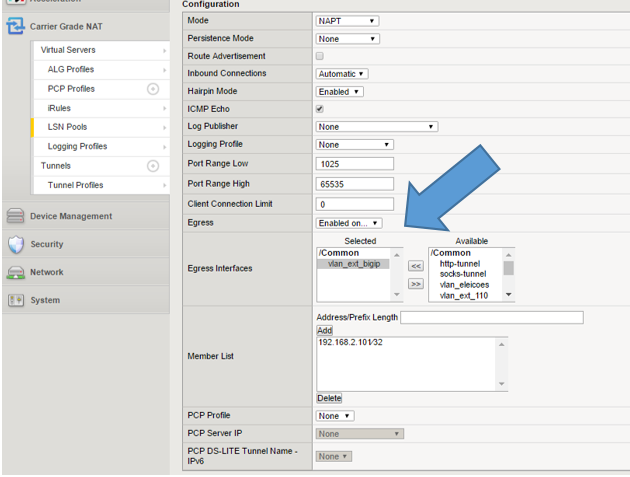Uncheck the ICMP Echo checkbox
Image resolution: width=630 pixels, height=477 pixels.
tap(320, 108)
